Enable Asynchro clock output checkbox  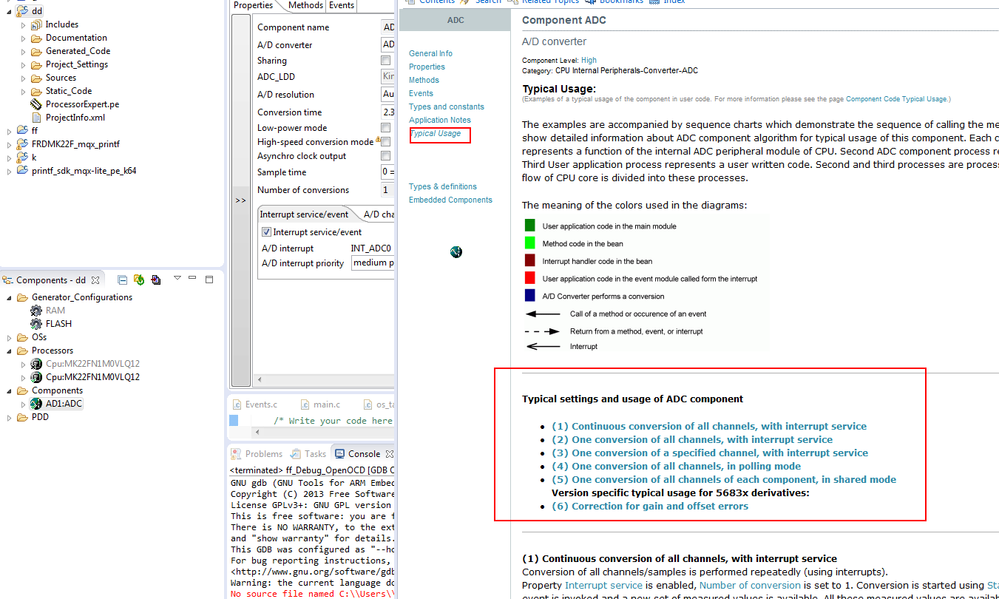pos(385,156)
